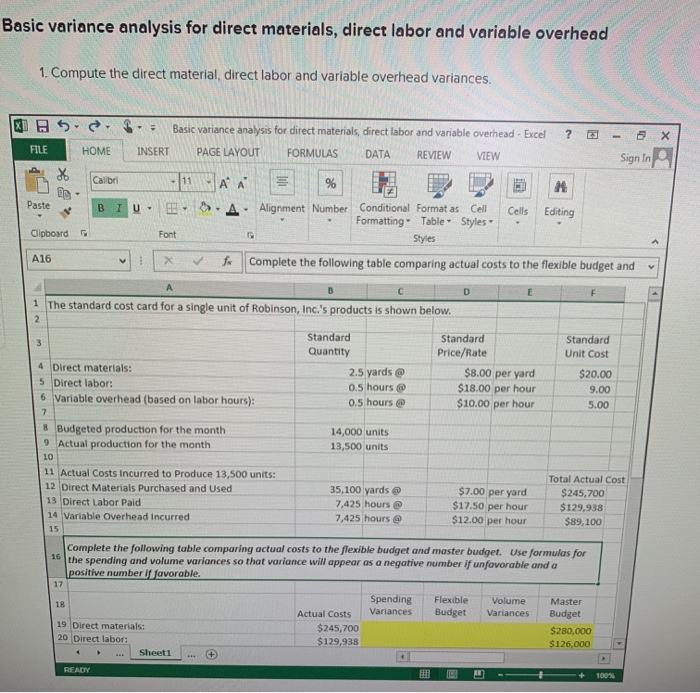Viewport: 700px width, 693px height.
Task: Click the zoom in plus button
Action: [581, 675]
